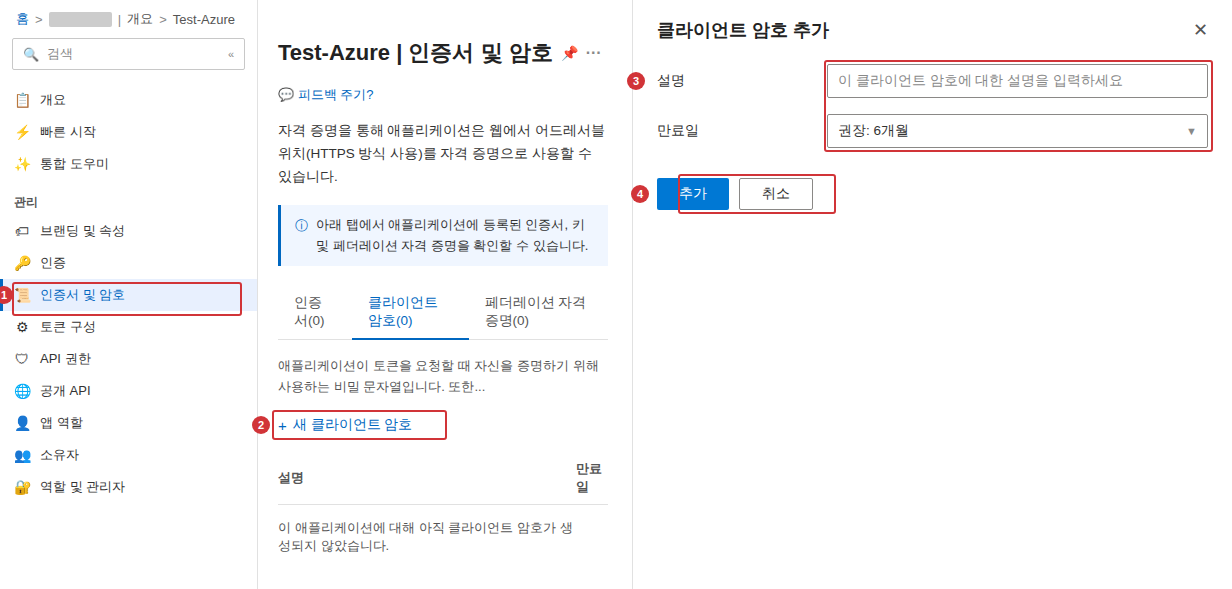Click the 역할 및 관리자 lock icon
1232x589 pixels.
click(x=22, y=487)
